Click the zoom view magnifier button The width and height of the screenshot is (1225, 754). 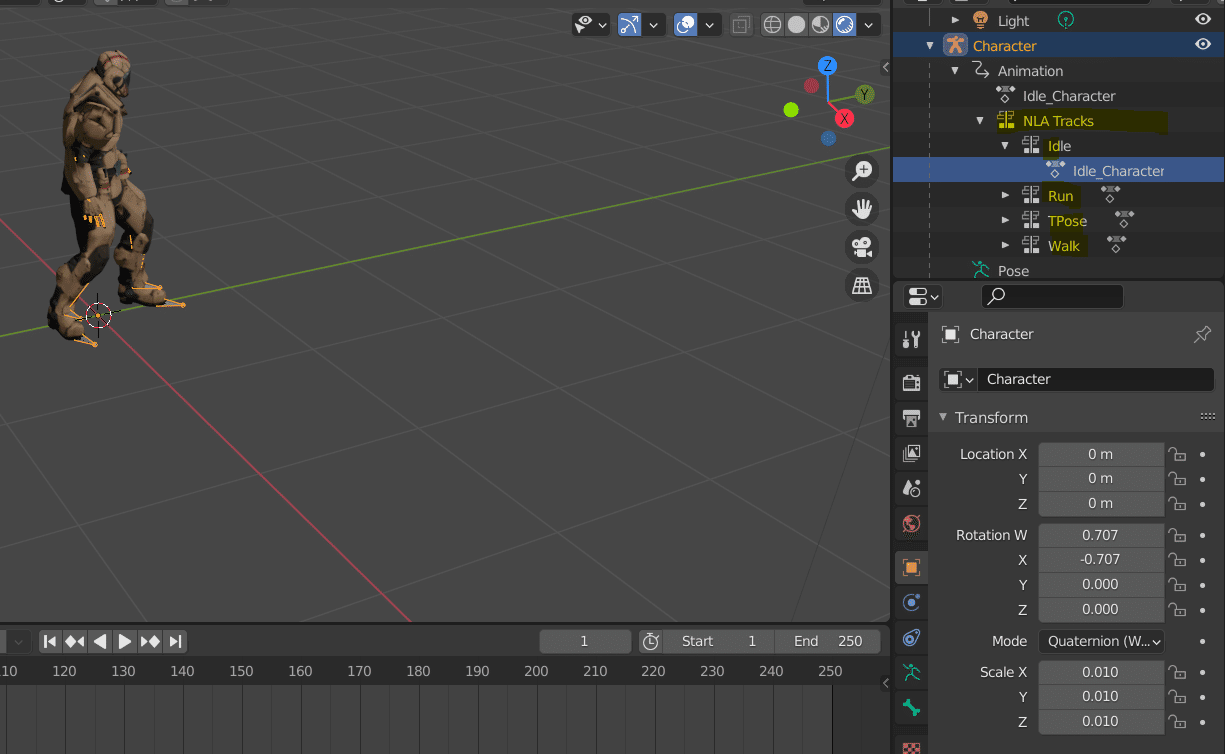[861, 171]
